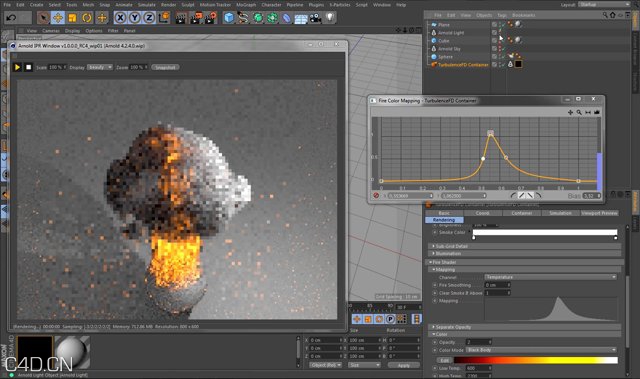Activate the Move tool in toolbar
The height and width of the screenshot is (379, 640).
click(58, 18)
